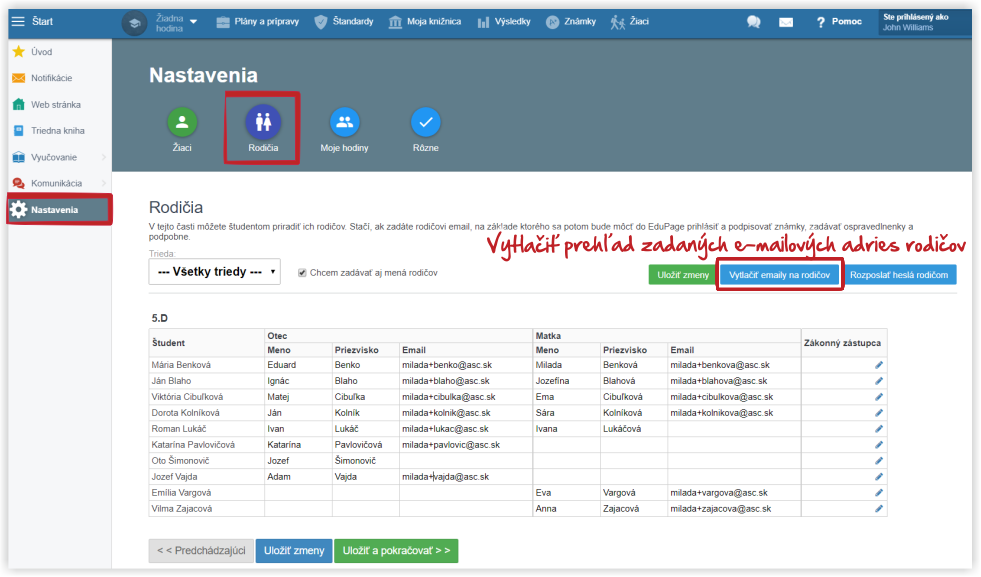Edit legal guardian for Vilma Zajacová

[878, 509]
